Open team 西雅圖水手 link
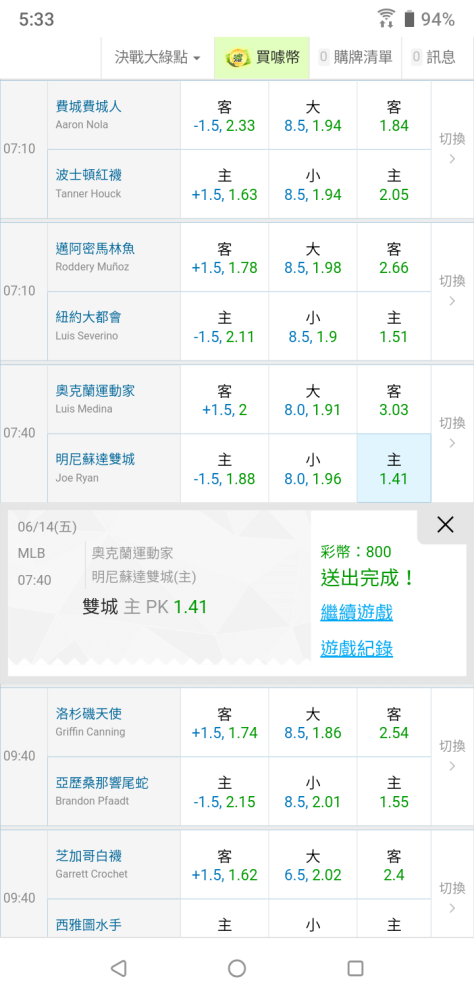The height and width of the screenshot is (1000, 474). tap(88, 924)
